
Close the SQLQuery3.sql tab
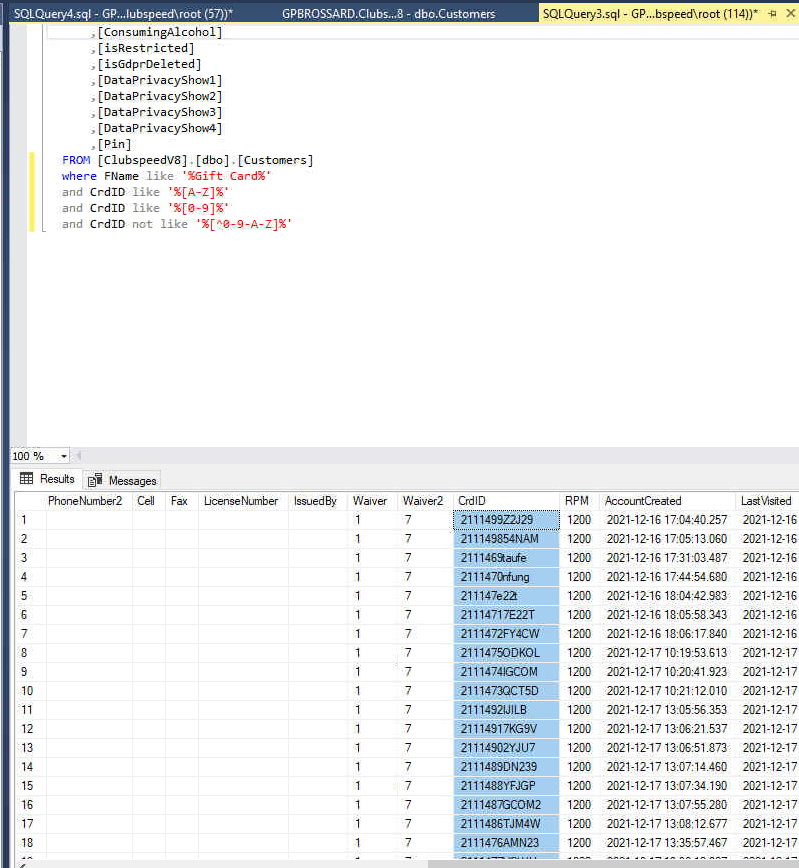pos(791,13)
